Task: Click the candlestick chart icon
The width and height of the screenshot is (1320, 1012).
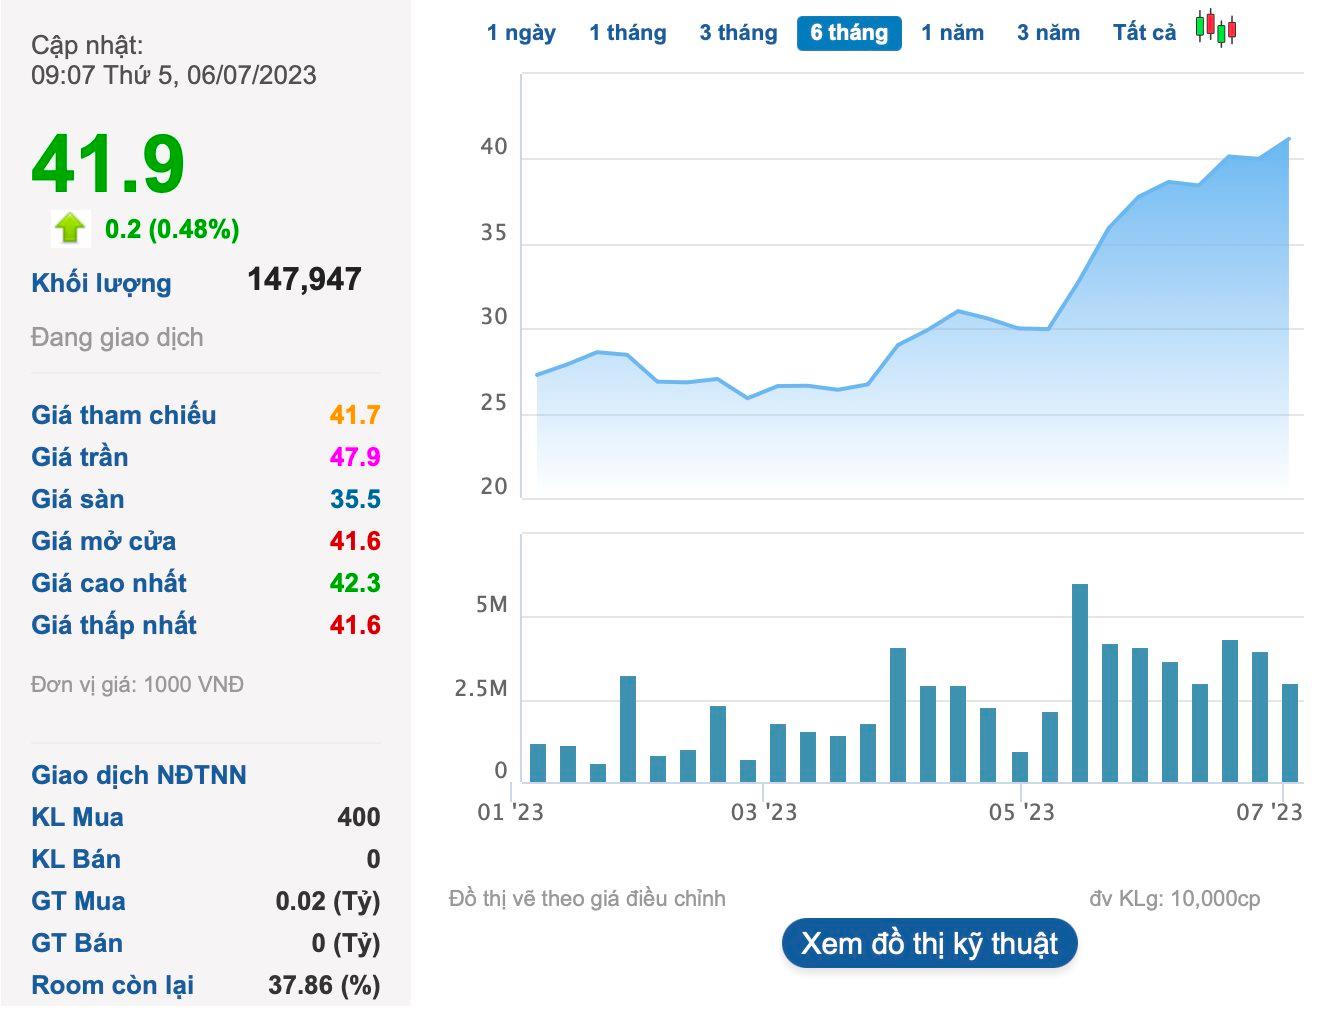Action: [1216, 29]
